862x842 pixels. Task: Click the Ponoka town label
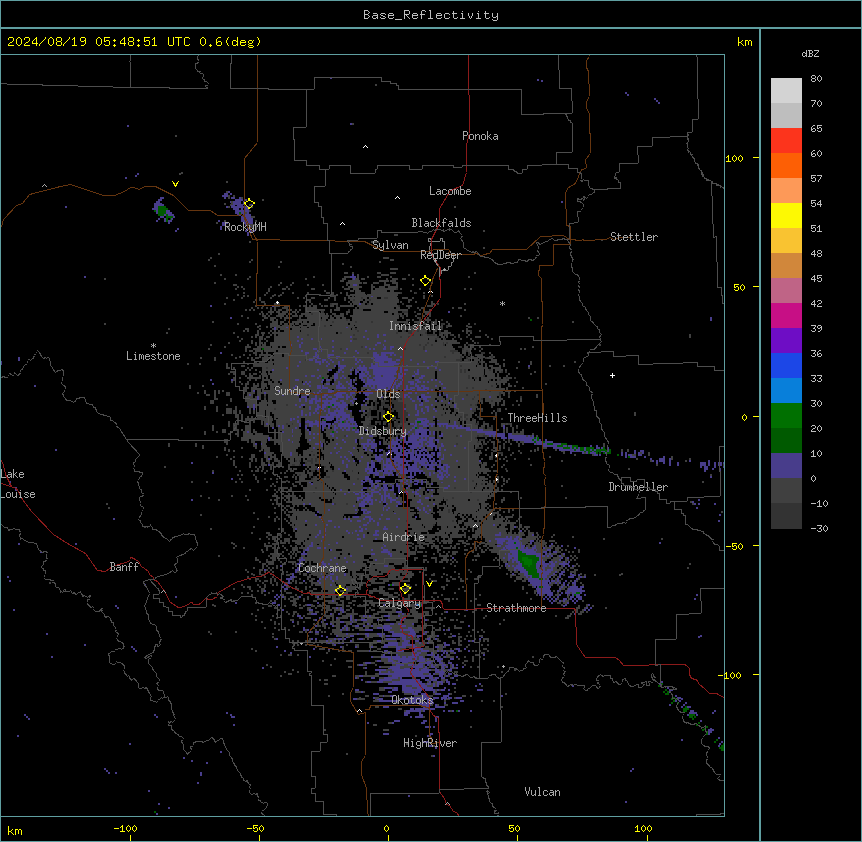click(480, 136)
